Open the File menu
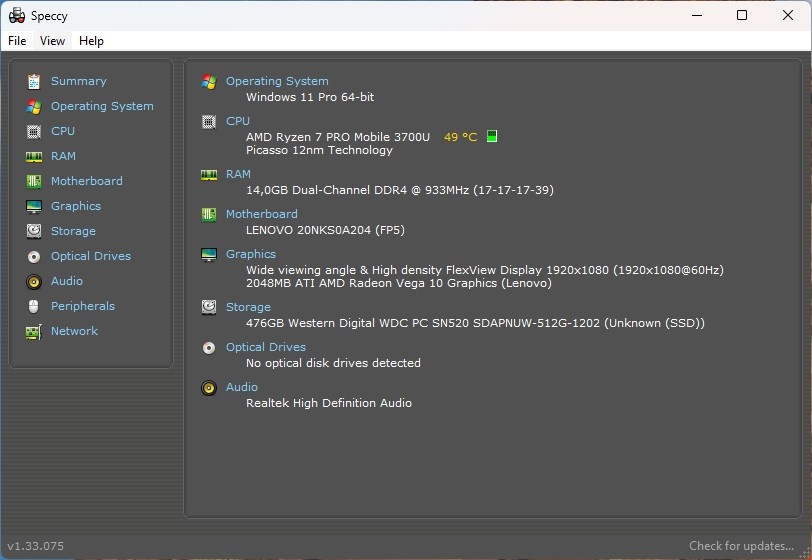 17,41
